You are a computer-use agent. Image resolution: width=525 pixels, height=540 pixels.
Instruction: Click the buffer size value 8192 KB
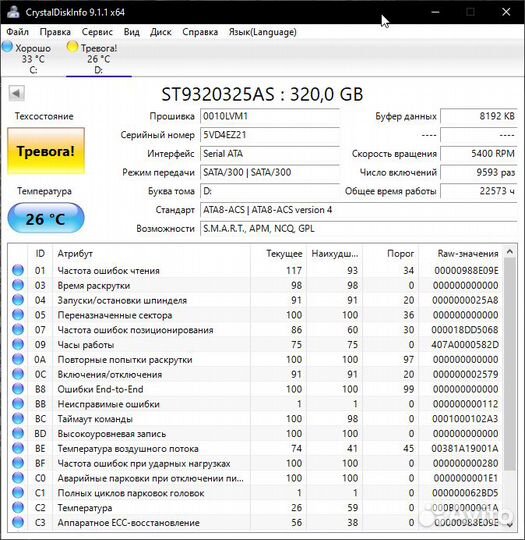[x=479, y=116]
